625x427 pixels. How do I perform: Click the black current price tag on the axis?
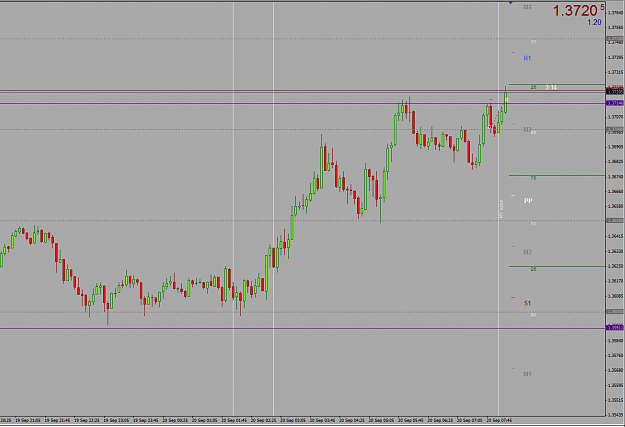[x=615, y=92]
